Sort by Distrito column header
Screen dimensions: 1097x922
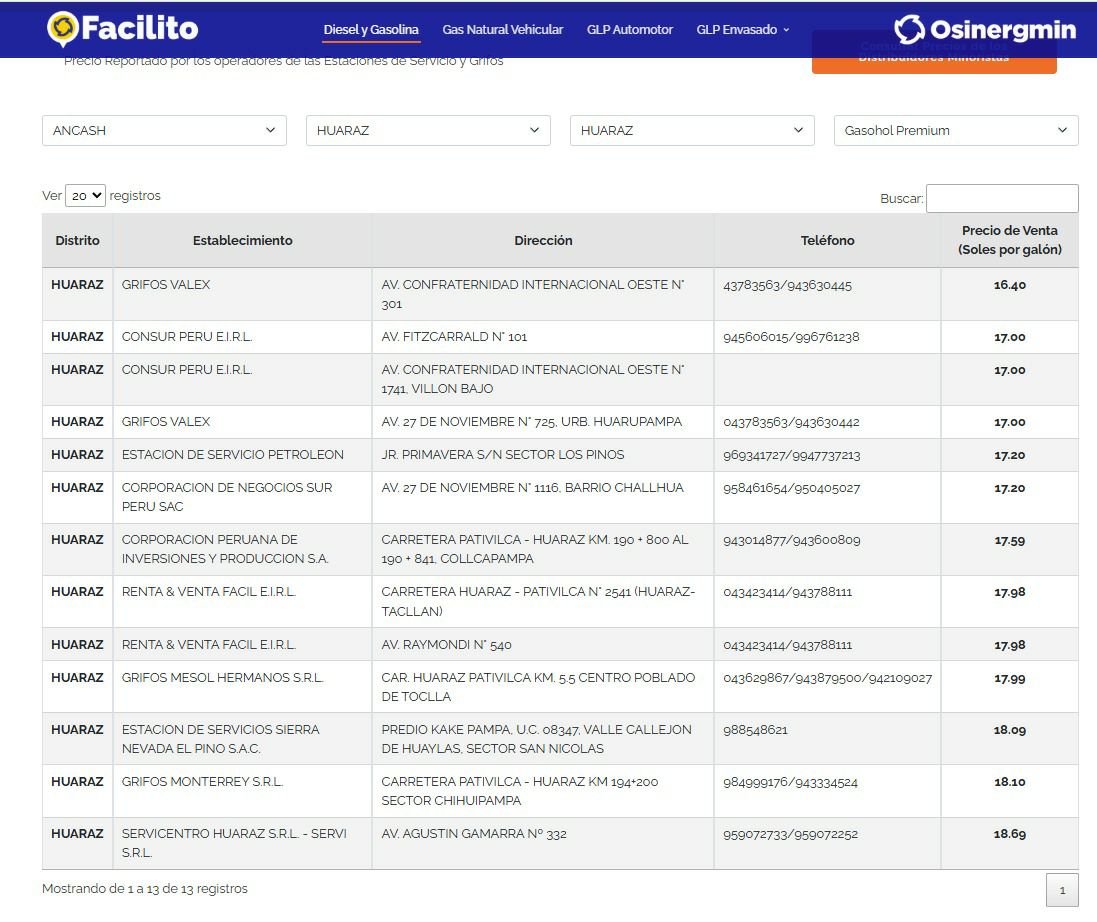[x=77, y=240]
